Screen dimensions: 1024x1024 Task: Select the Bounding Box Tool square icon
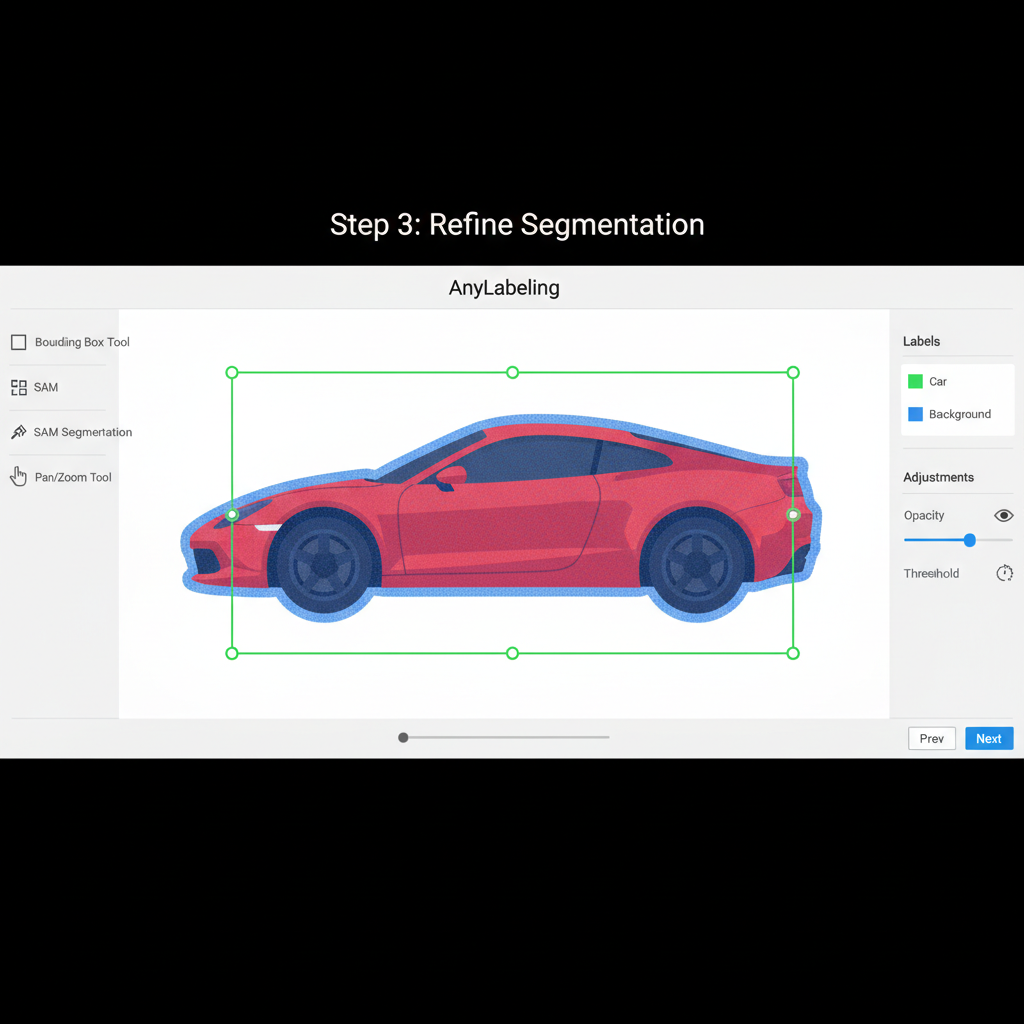pyautogui.click(x=19, y=342)
